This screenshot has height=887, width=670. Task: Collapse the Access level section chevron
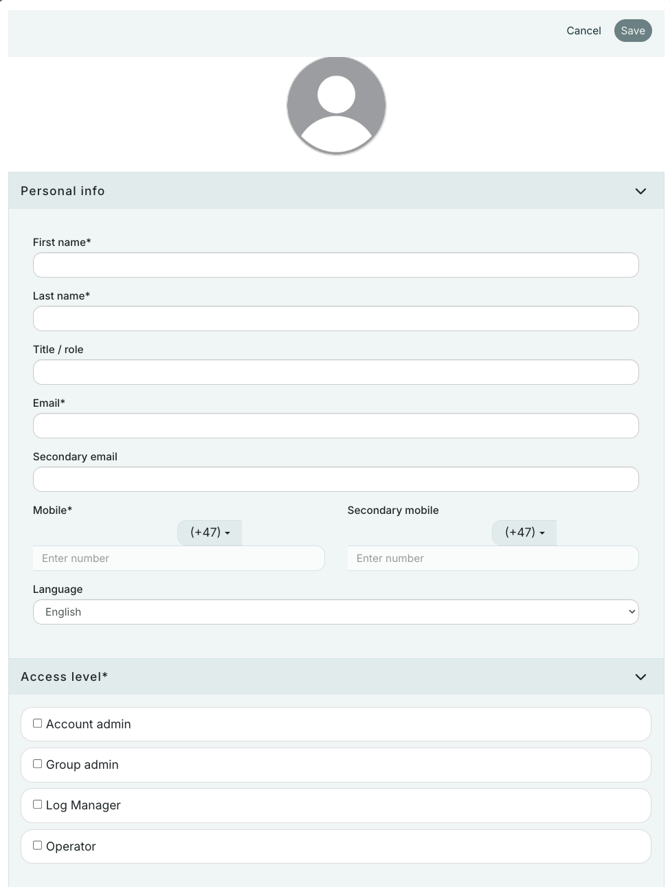[640, 677]
